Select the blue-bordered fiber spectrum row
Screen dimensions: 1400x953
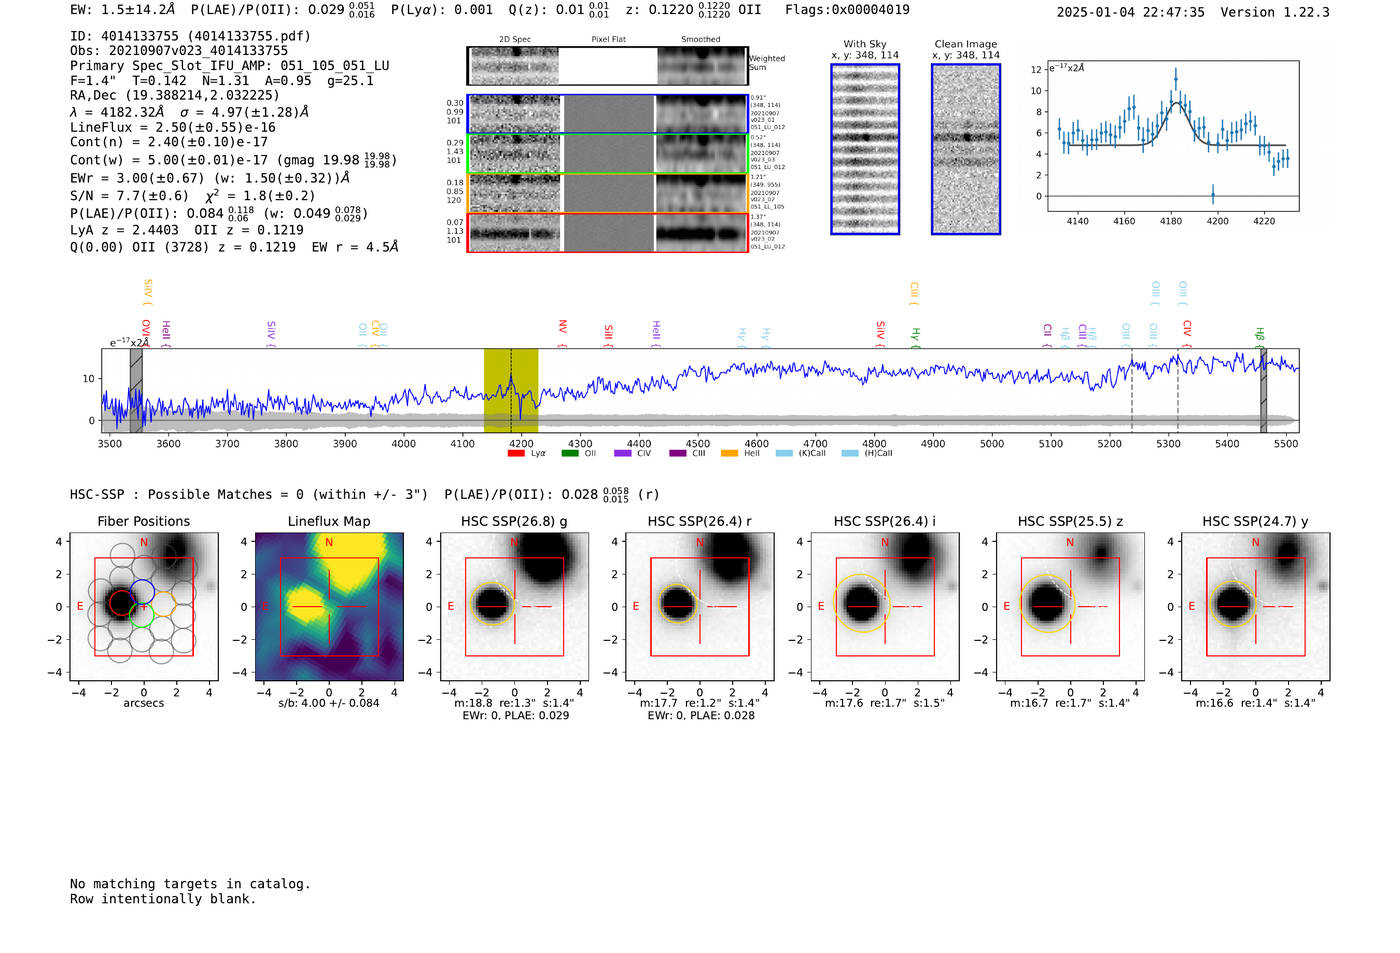point(607,114)
